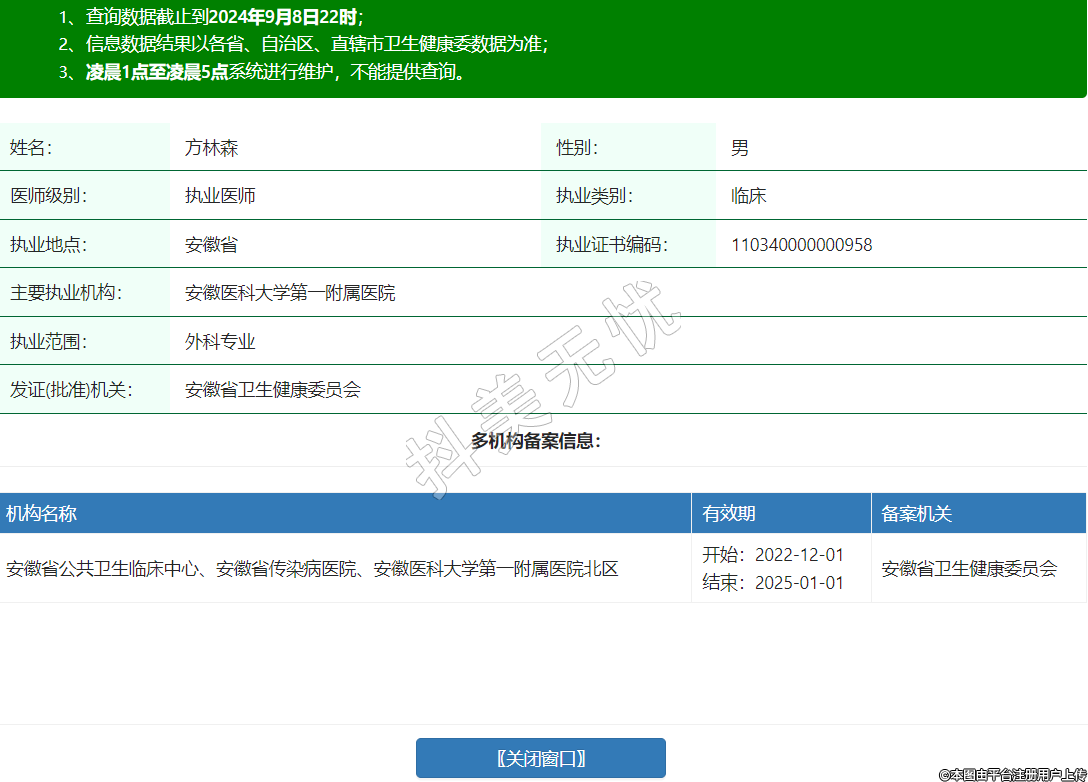Click the 执业证书编码 field label
Screen dimensions: 1088x782
tap(611, 245)
